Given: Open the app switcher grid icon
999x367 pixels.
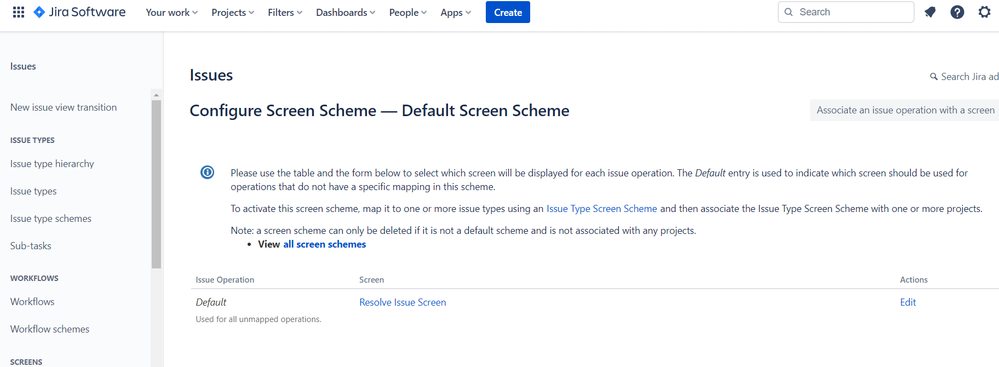Looking at the screenshot, I should [x=18, y=12].
